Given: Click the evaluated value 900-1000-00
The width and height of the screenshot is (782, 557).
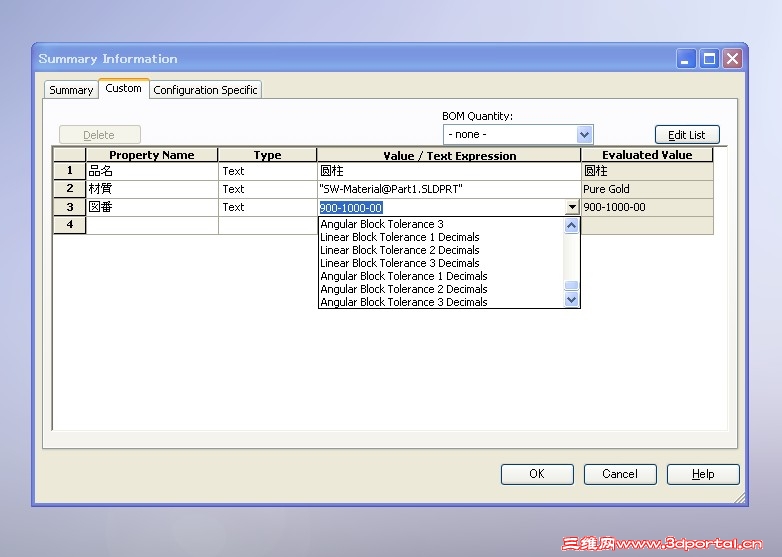Looking at the screenshot, I should 647,207.
